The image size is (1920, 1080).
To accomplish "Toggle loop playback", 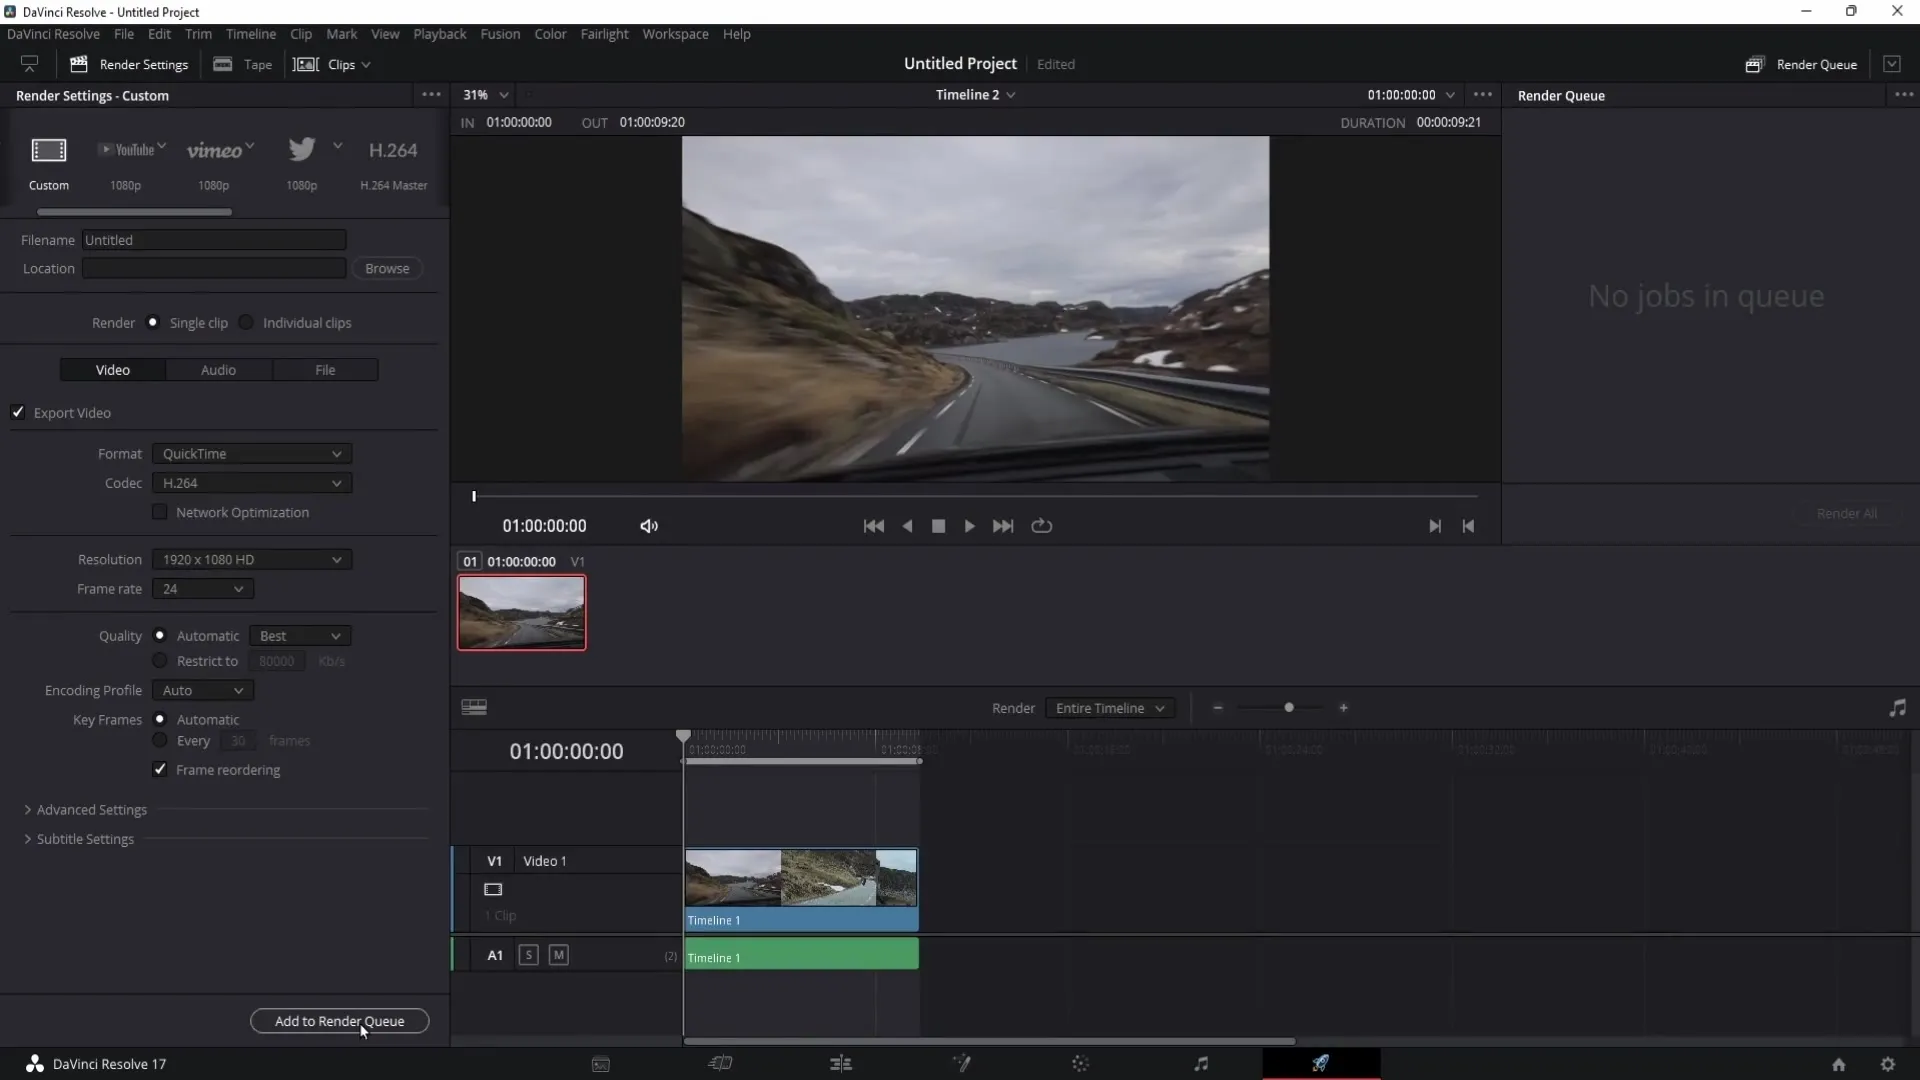I will pos(1041,526).
